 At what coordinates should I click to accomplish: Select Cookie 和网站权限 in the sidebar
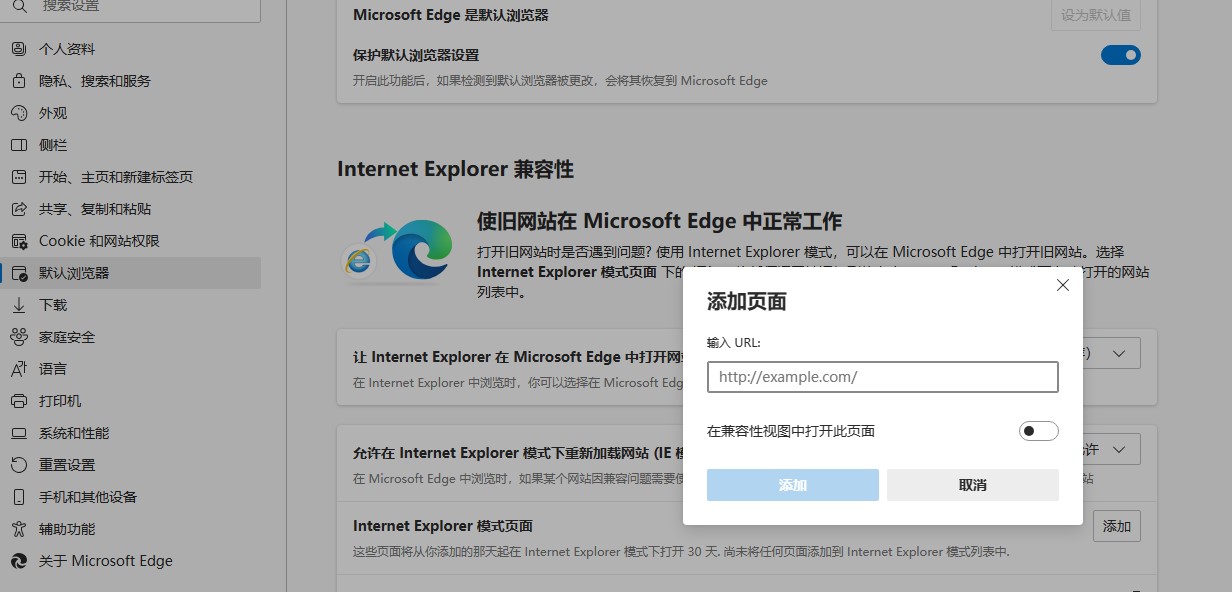pyautogui.click(x=99, y=241)
